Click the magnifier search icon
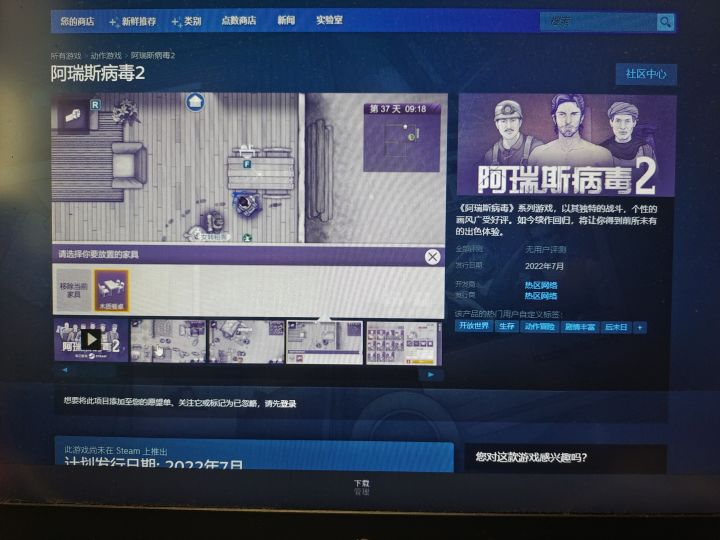720x540 pixels. (665, 22)
